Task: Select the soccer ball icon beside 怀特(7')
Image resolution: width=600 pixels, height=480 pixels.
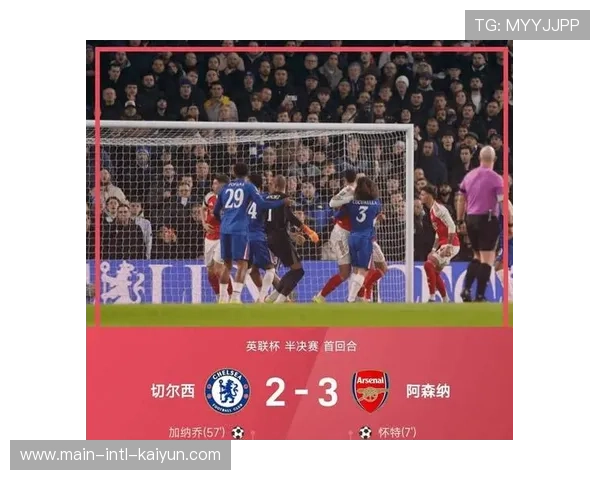Action: click(365, 433)
